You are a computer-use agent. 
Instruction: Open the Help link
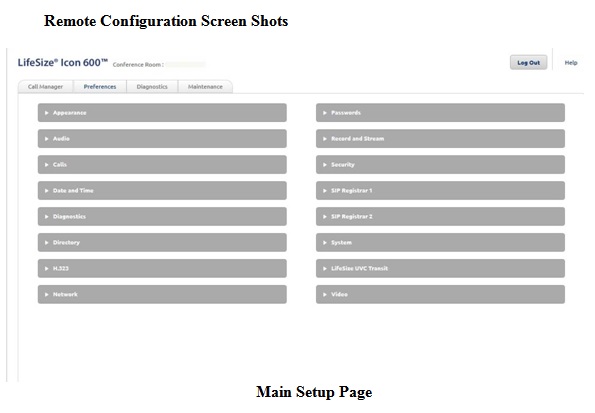point(571,63)
